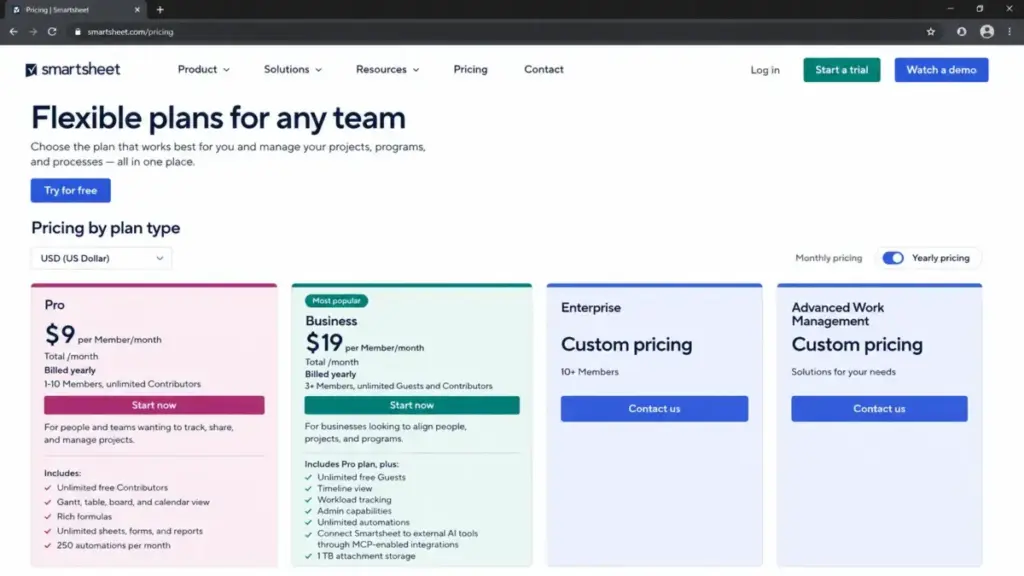Go back with browser back arrow
The image size is (1024, 576).
(x=14, y=31)
